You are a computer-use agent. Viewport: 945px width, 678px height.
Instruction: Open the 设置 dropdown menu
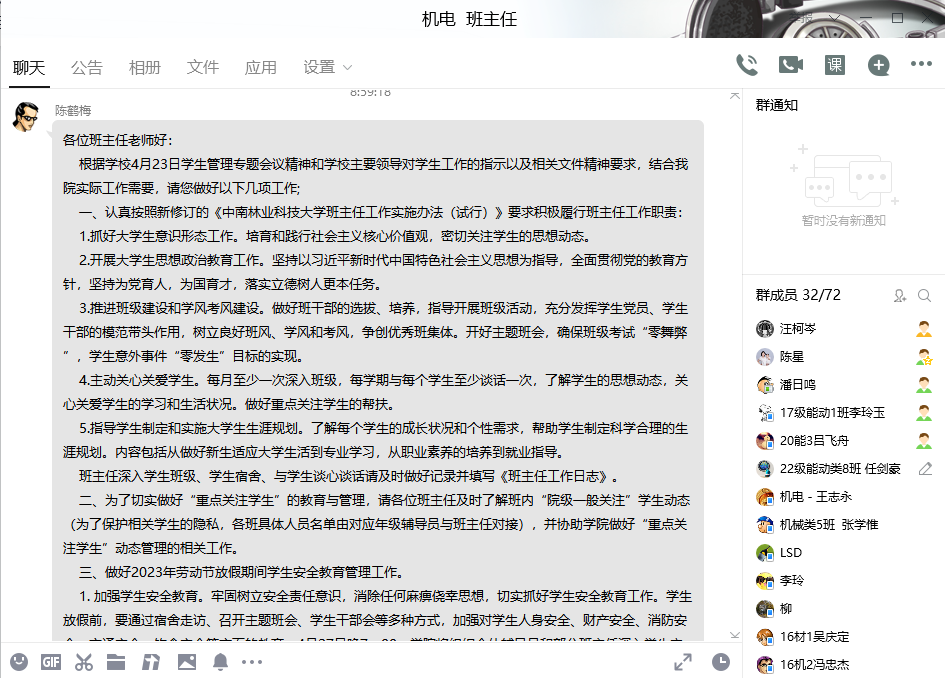[328, 67]
